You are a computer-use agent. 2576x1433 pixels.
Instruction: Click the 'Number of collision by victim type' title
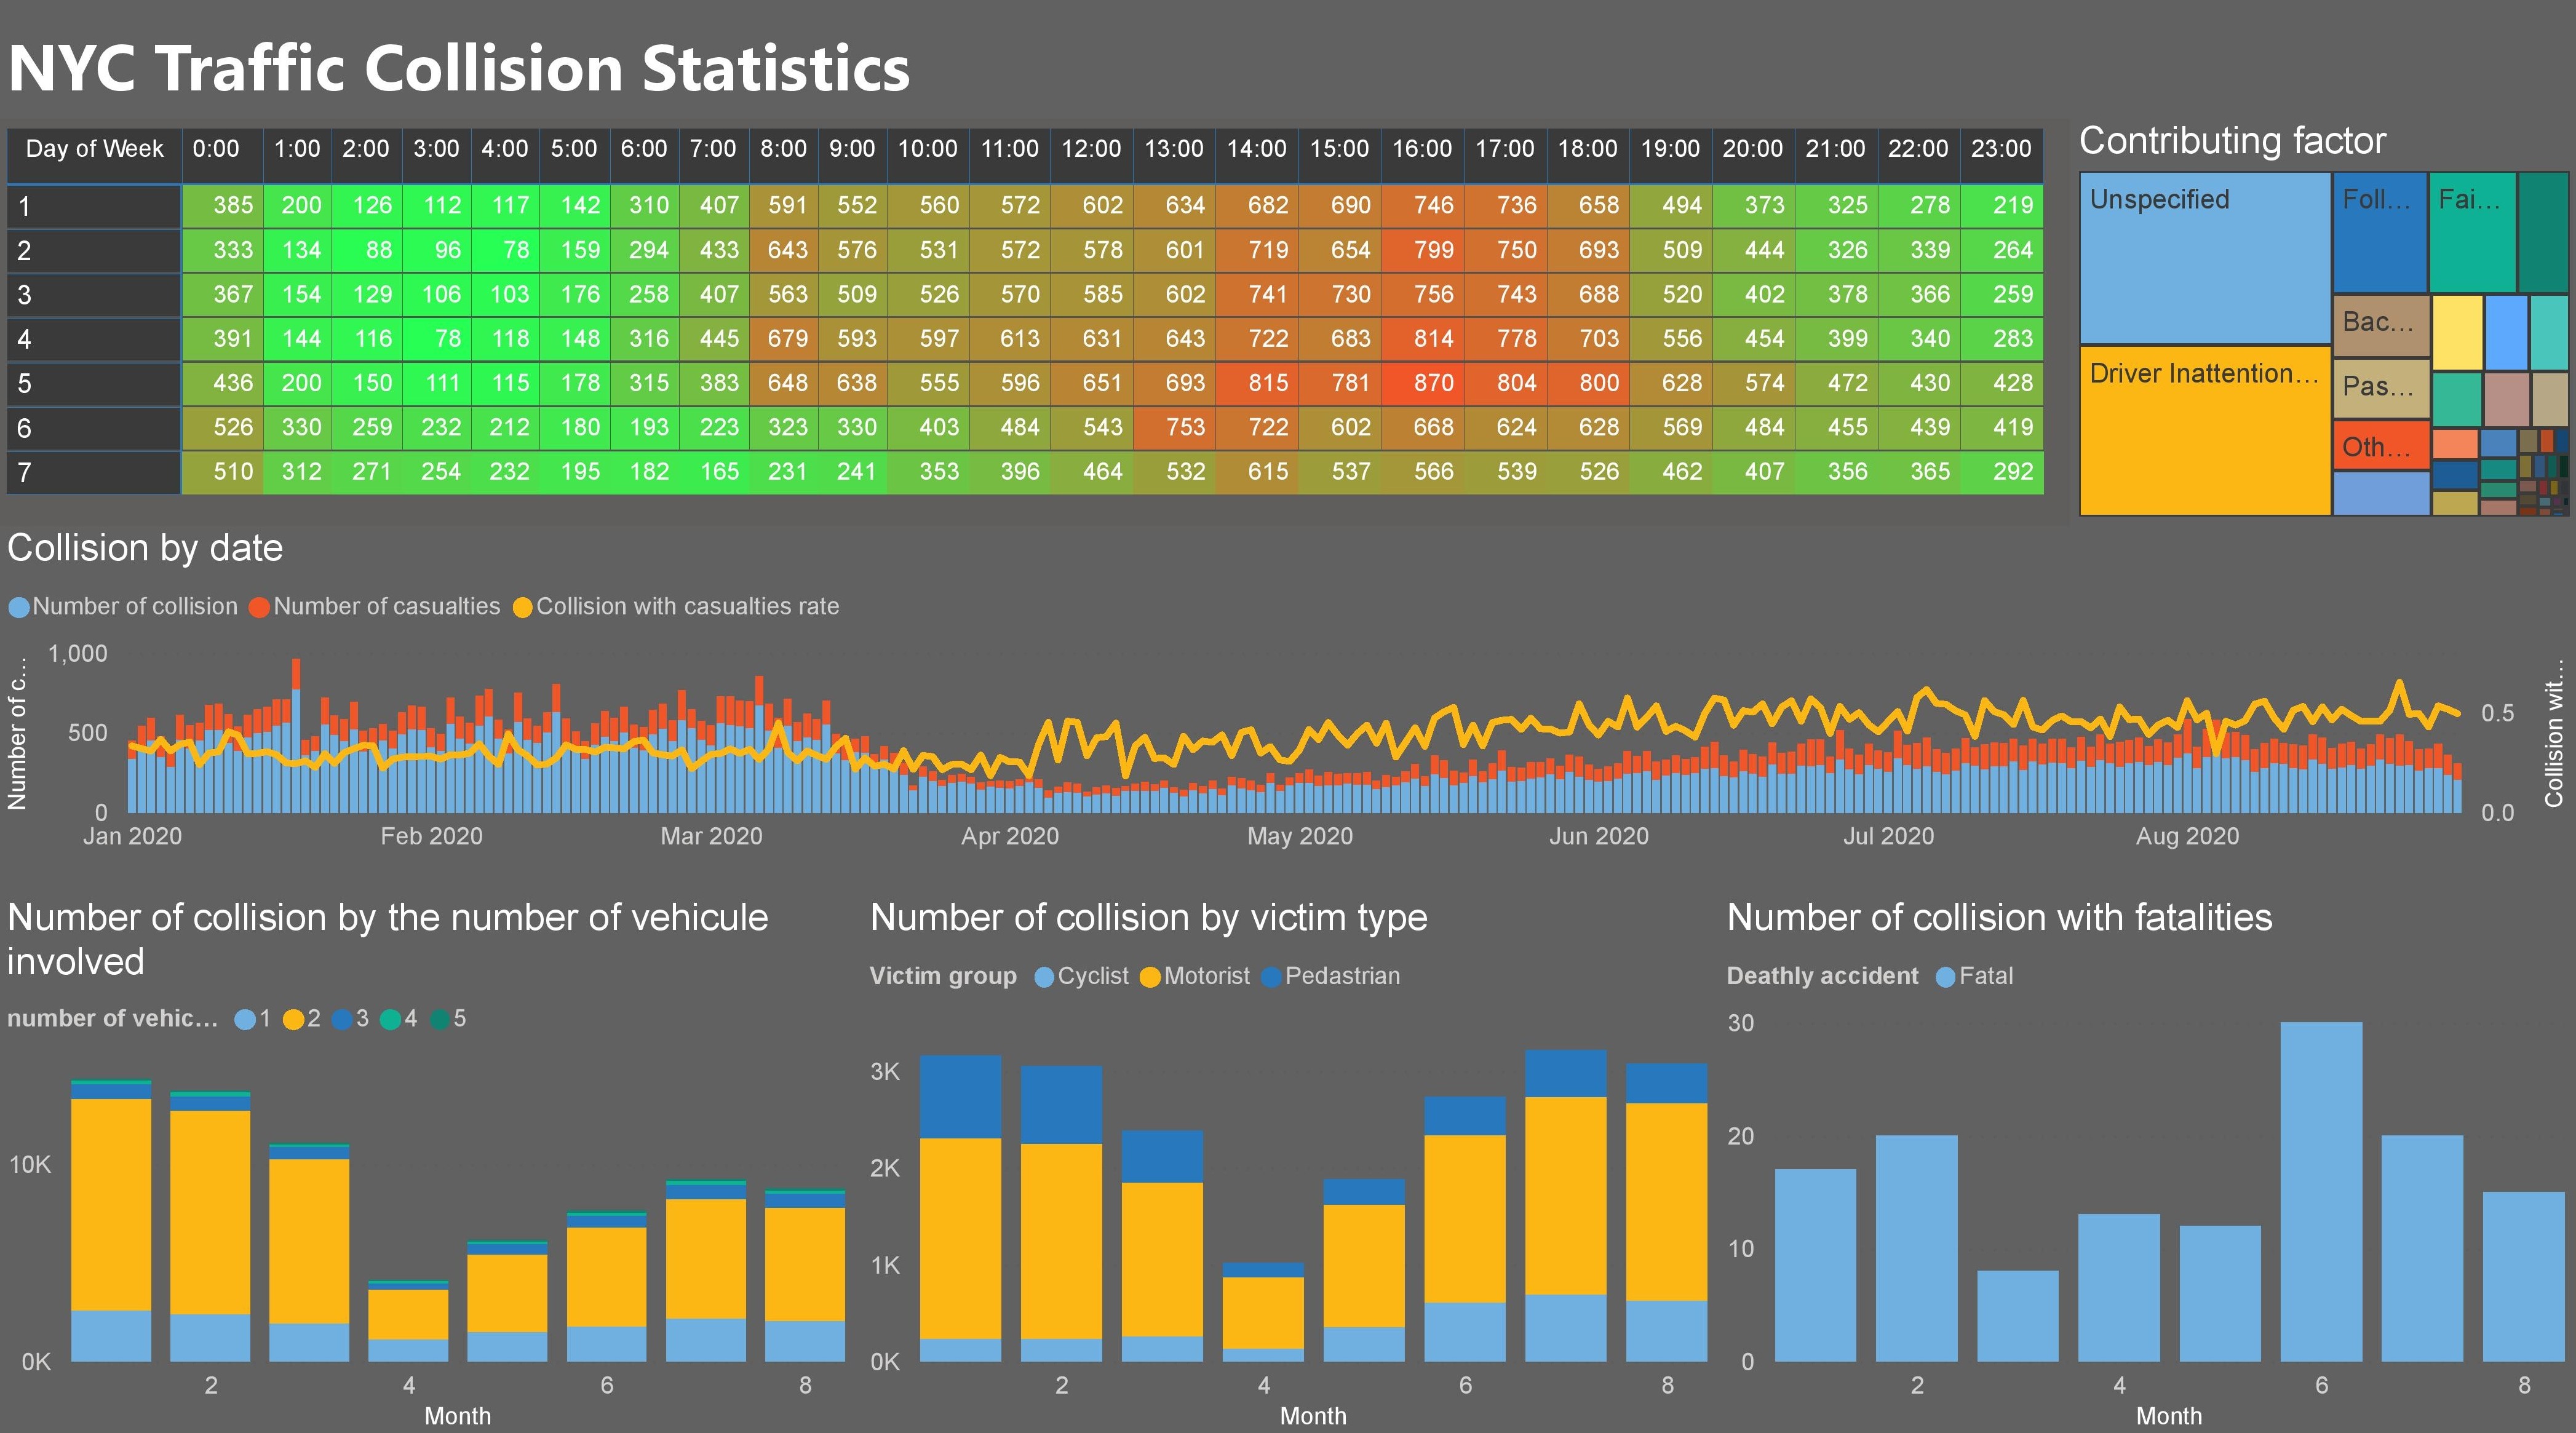[1149, 918]
